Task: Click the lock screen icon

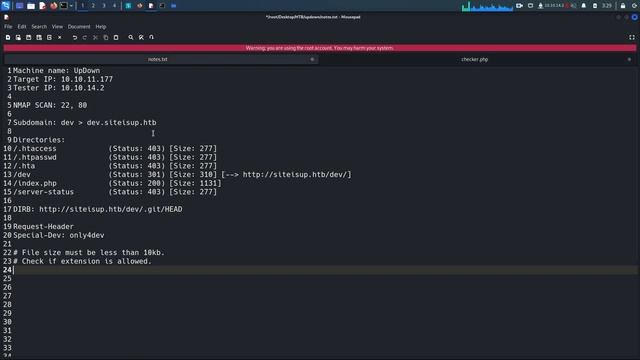Action: click(623, 6)
